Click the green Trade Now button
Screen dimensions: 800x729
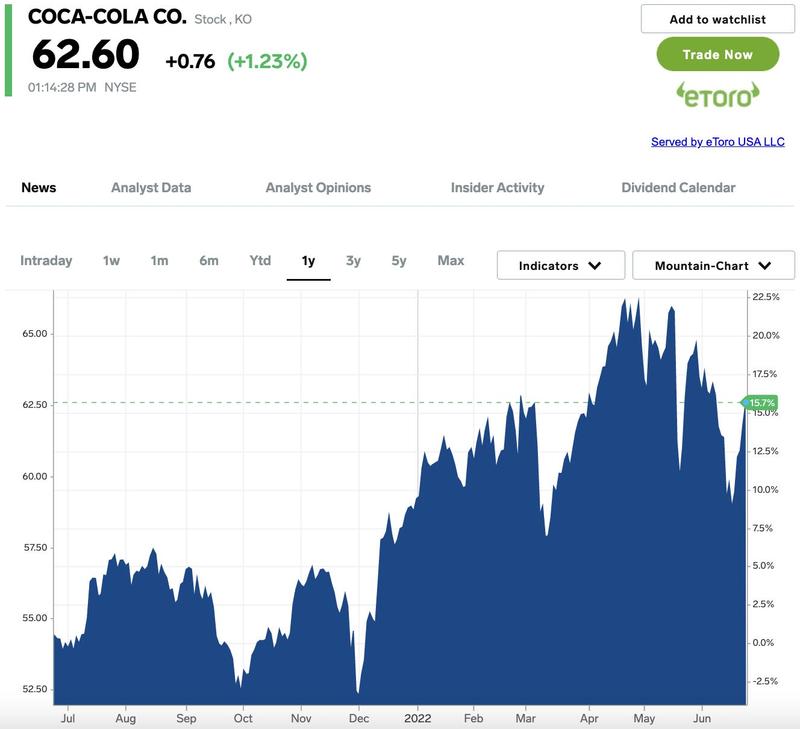click(x=717, y=54)
